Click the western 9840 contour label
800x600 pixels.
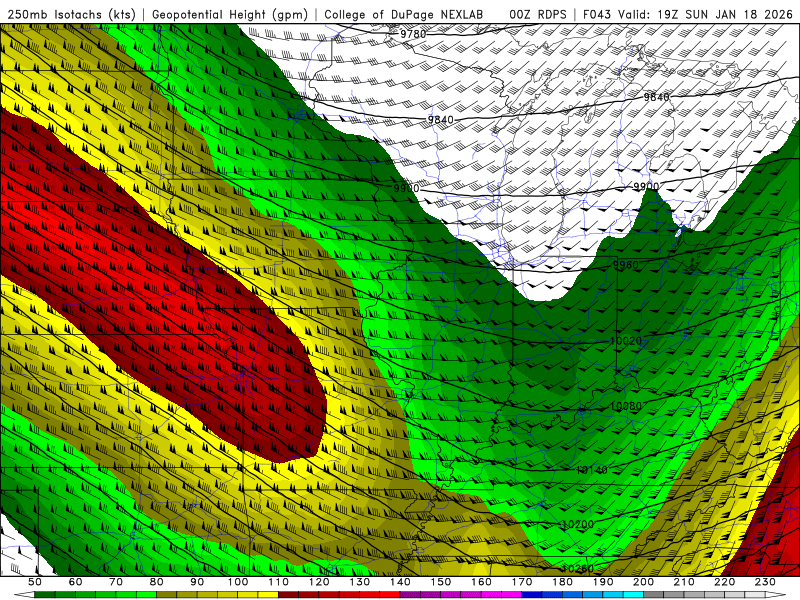(440, 120)
